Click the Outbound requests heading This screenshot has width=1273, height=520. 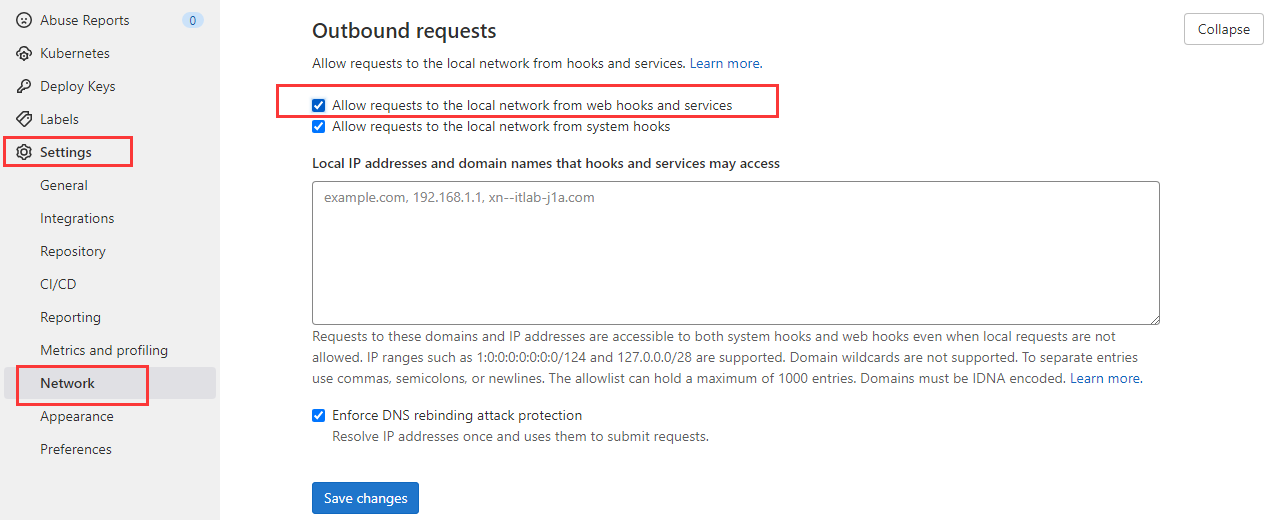[404, 31]
